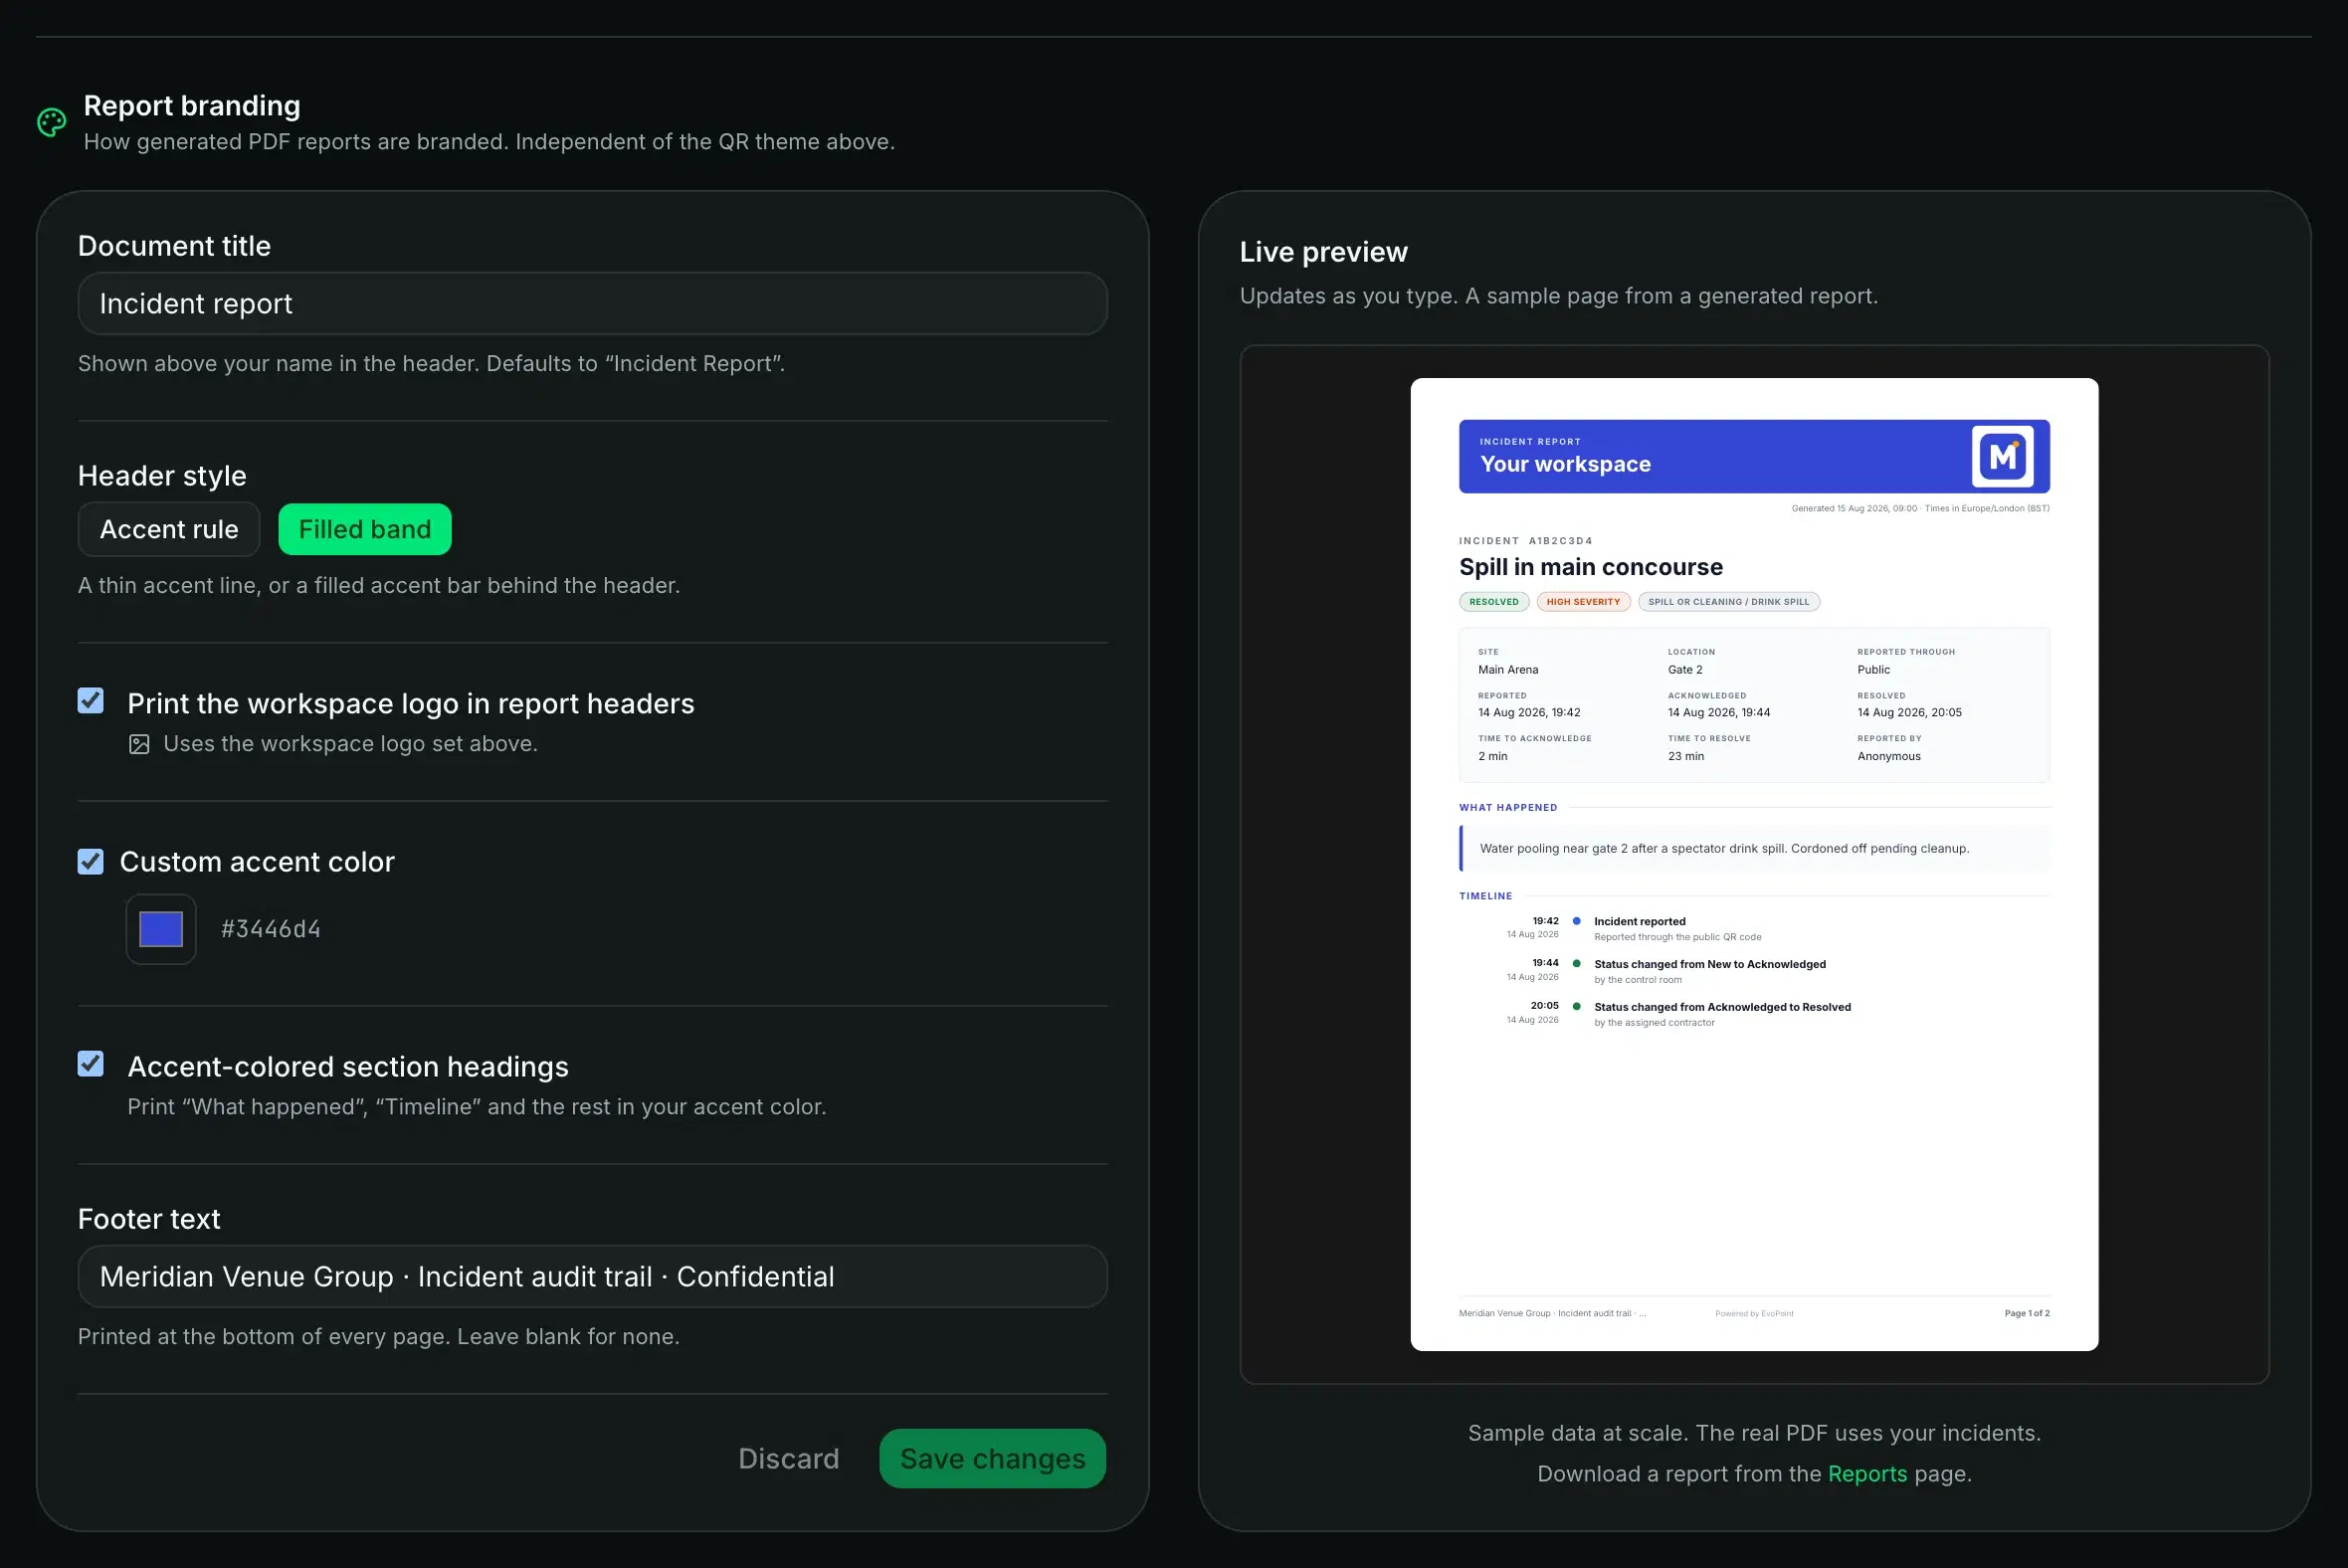This screenshot has height=1568, width=2348.
Task: Click the Report branding heading
Action: 192,106
